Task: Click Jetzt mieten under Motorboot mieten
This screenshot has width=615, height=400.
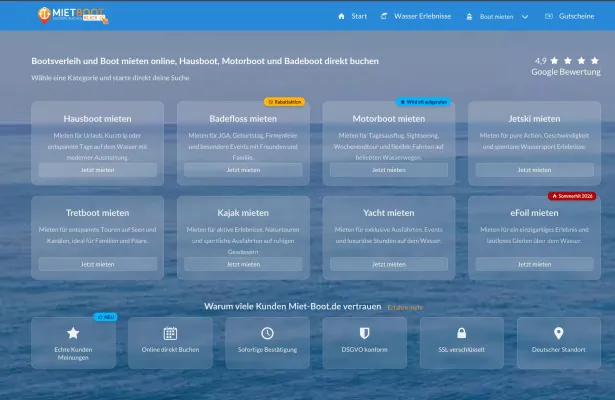Action: click(389, 170)
